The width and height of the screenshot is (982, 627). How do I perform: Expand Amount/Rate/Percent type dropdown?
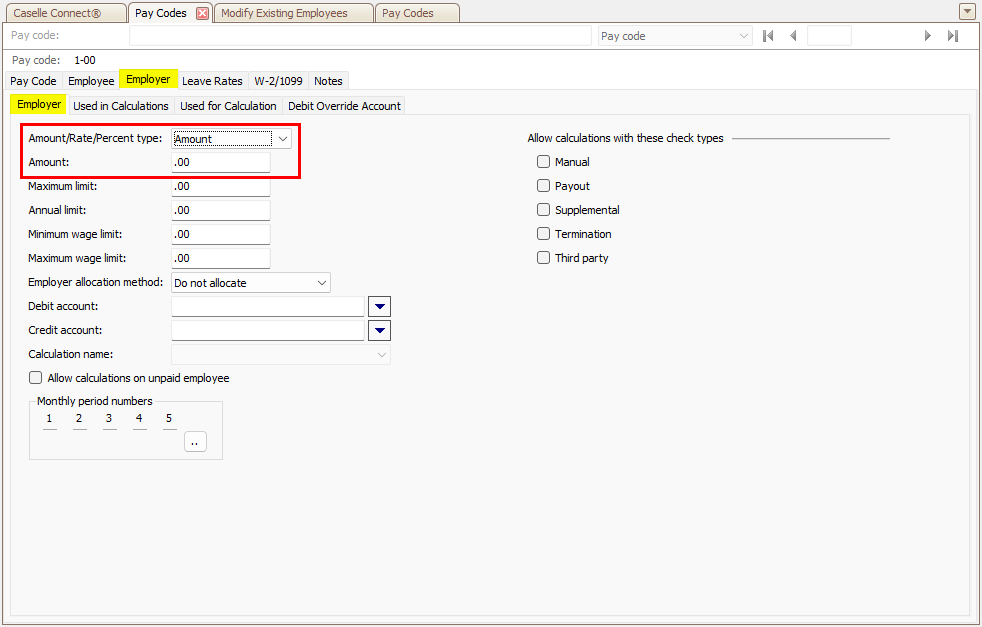[x=283, y=139]
